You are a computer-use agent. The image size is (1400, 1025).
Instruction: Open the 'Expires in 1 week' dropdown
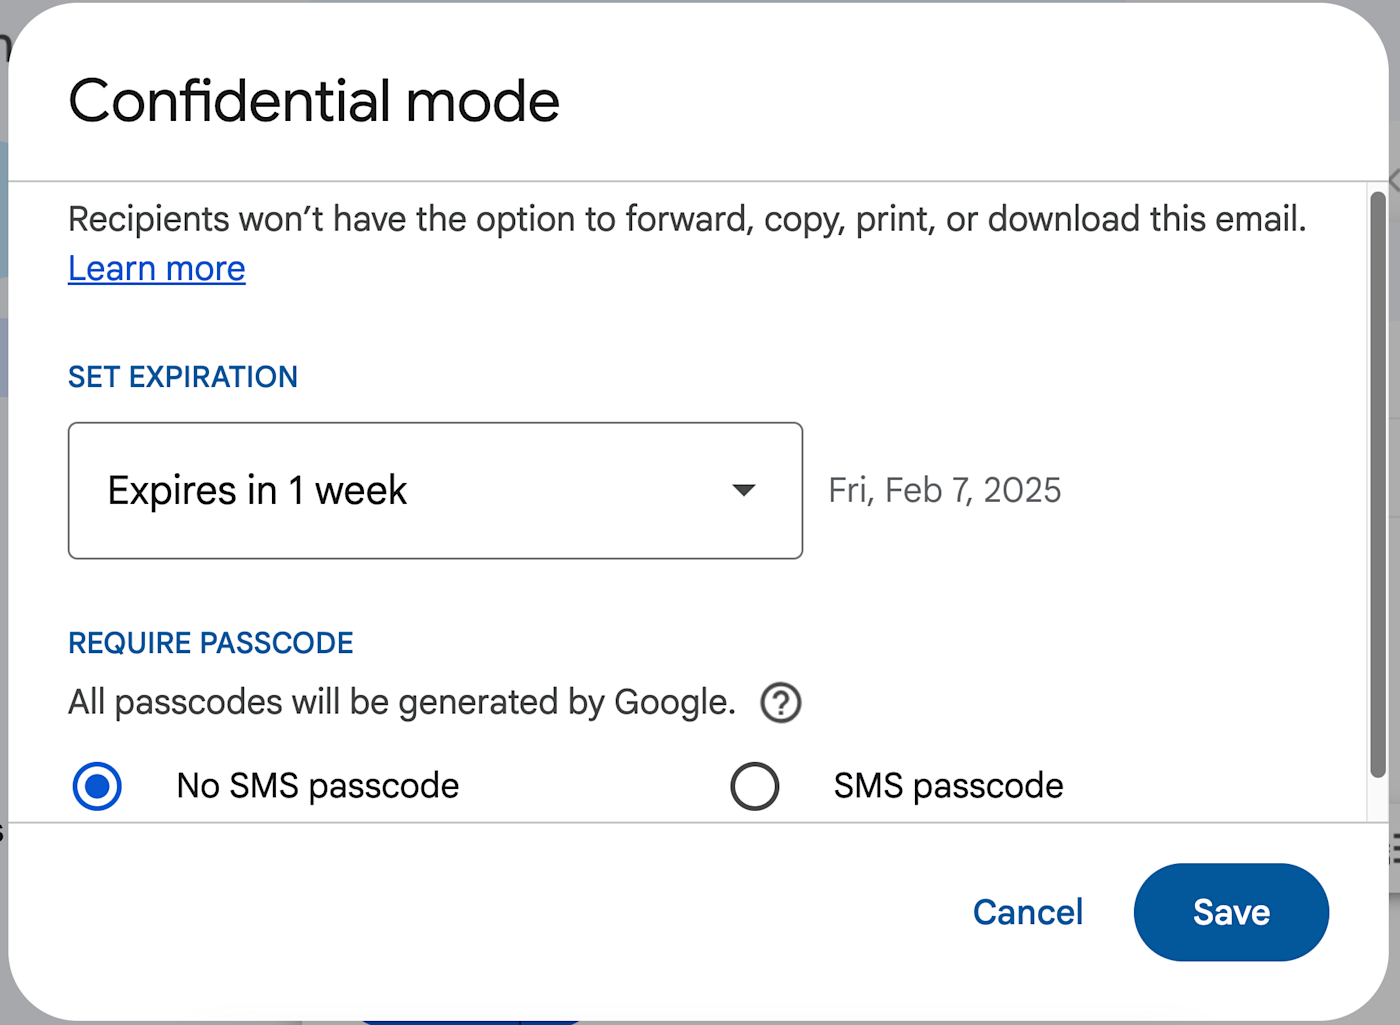pyautogui.click(x=435, y=490)
